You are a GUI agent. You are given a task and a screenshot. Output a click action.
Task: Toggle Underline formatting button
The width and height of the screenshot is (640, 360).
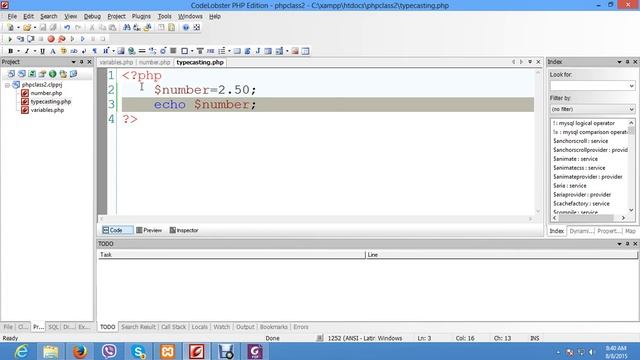coord(42,51)
